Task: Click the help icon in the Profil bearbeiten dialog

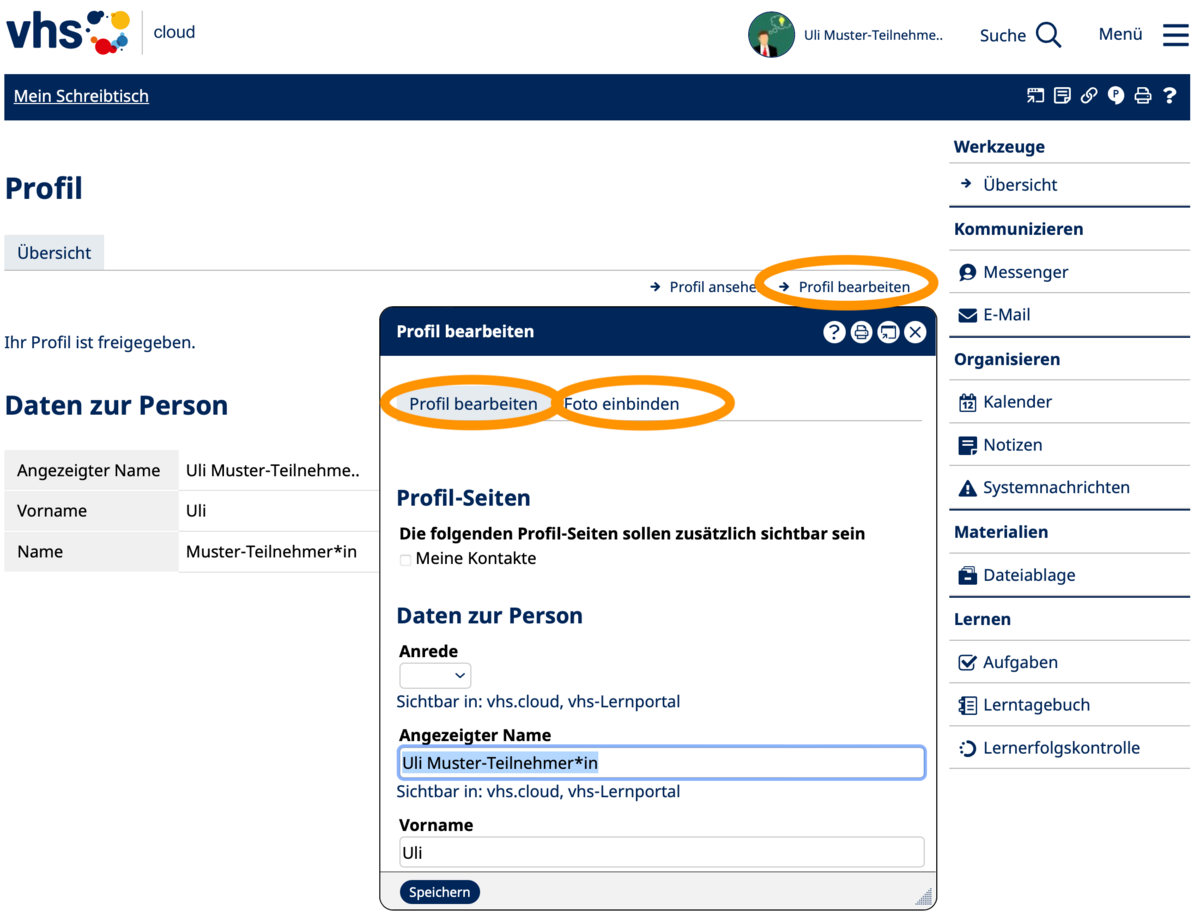Action: coord(834,332)
